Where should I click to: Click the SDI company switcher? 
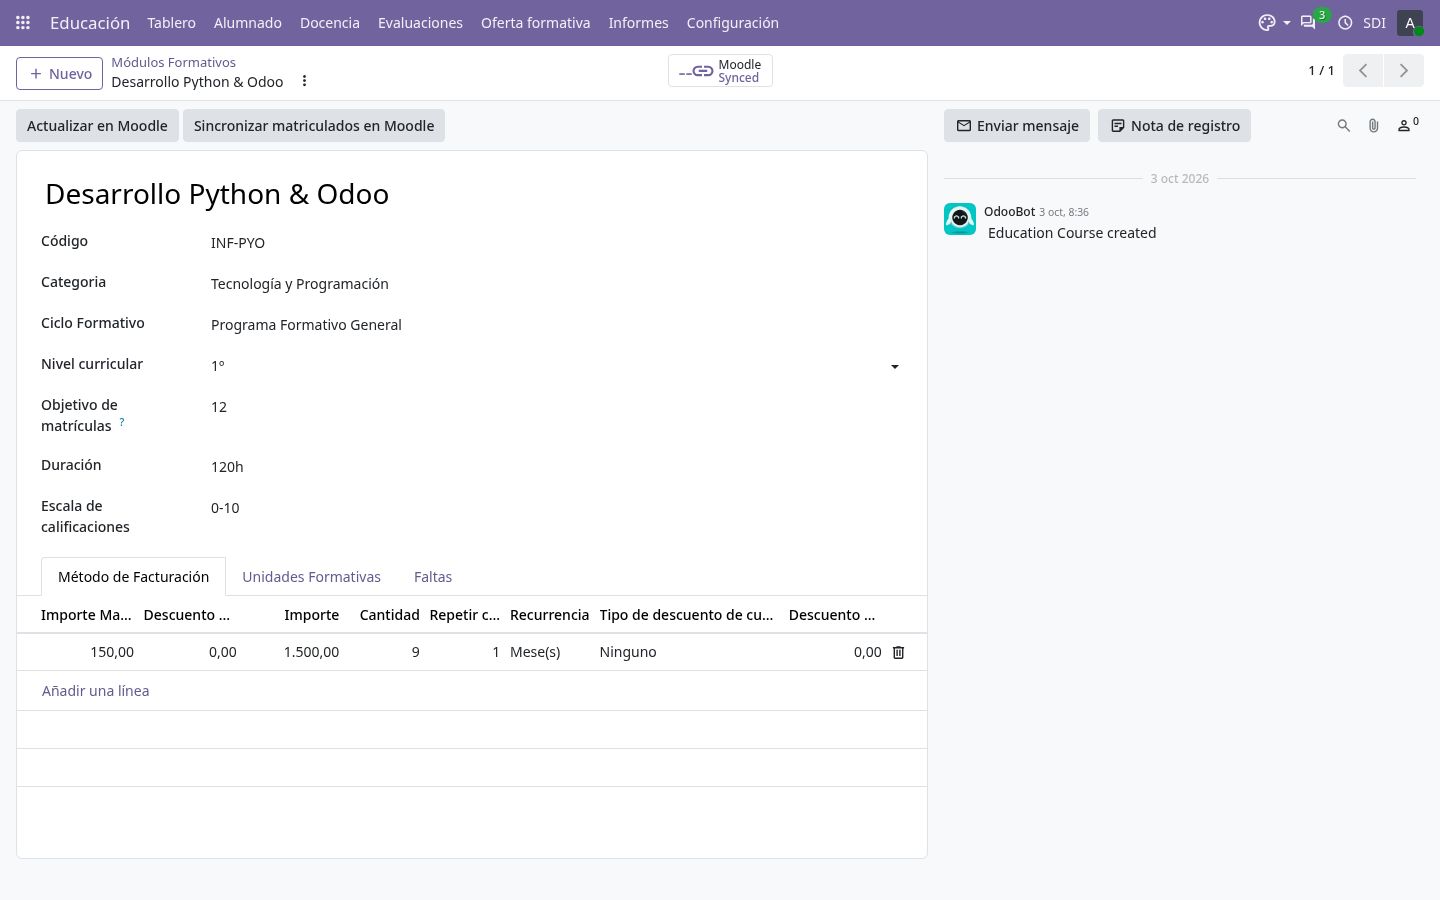click(1374, 22)
